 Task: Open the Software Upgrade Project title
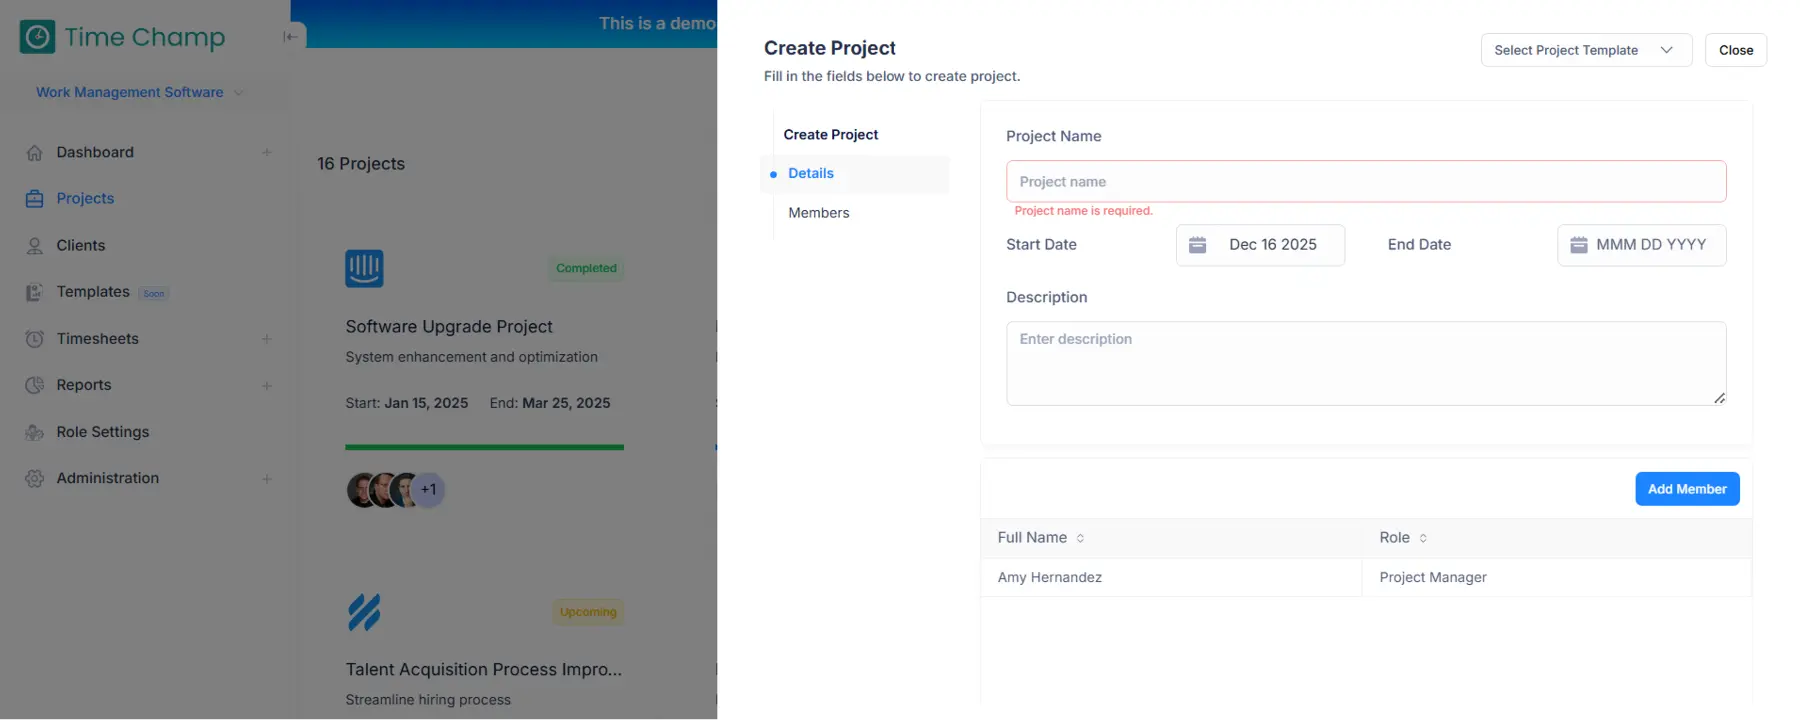click(x=449, y=327)
